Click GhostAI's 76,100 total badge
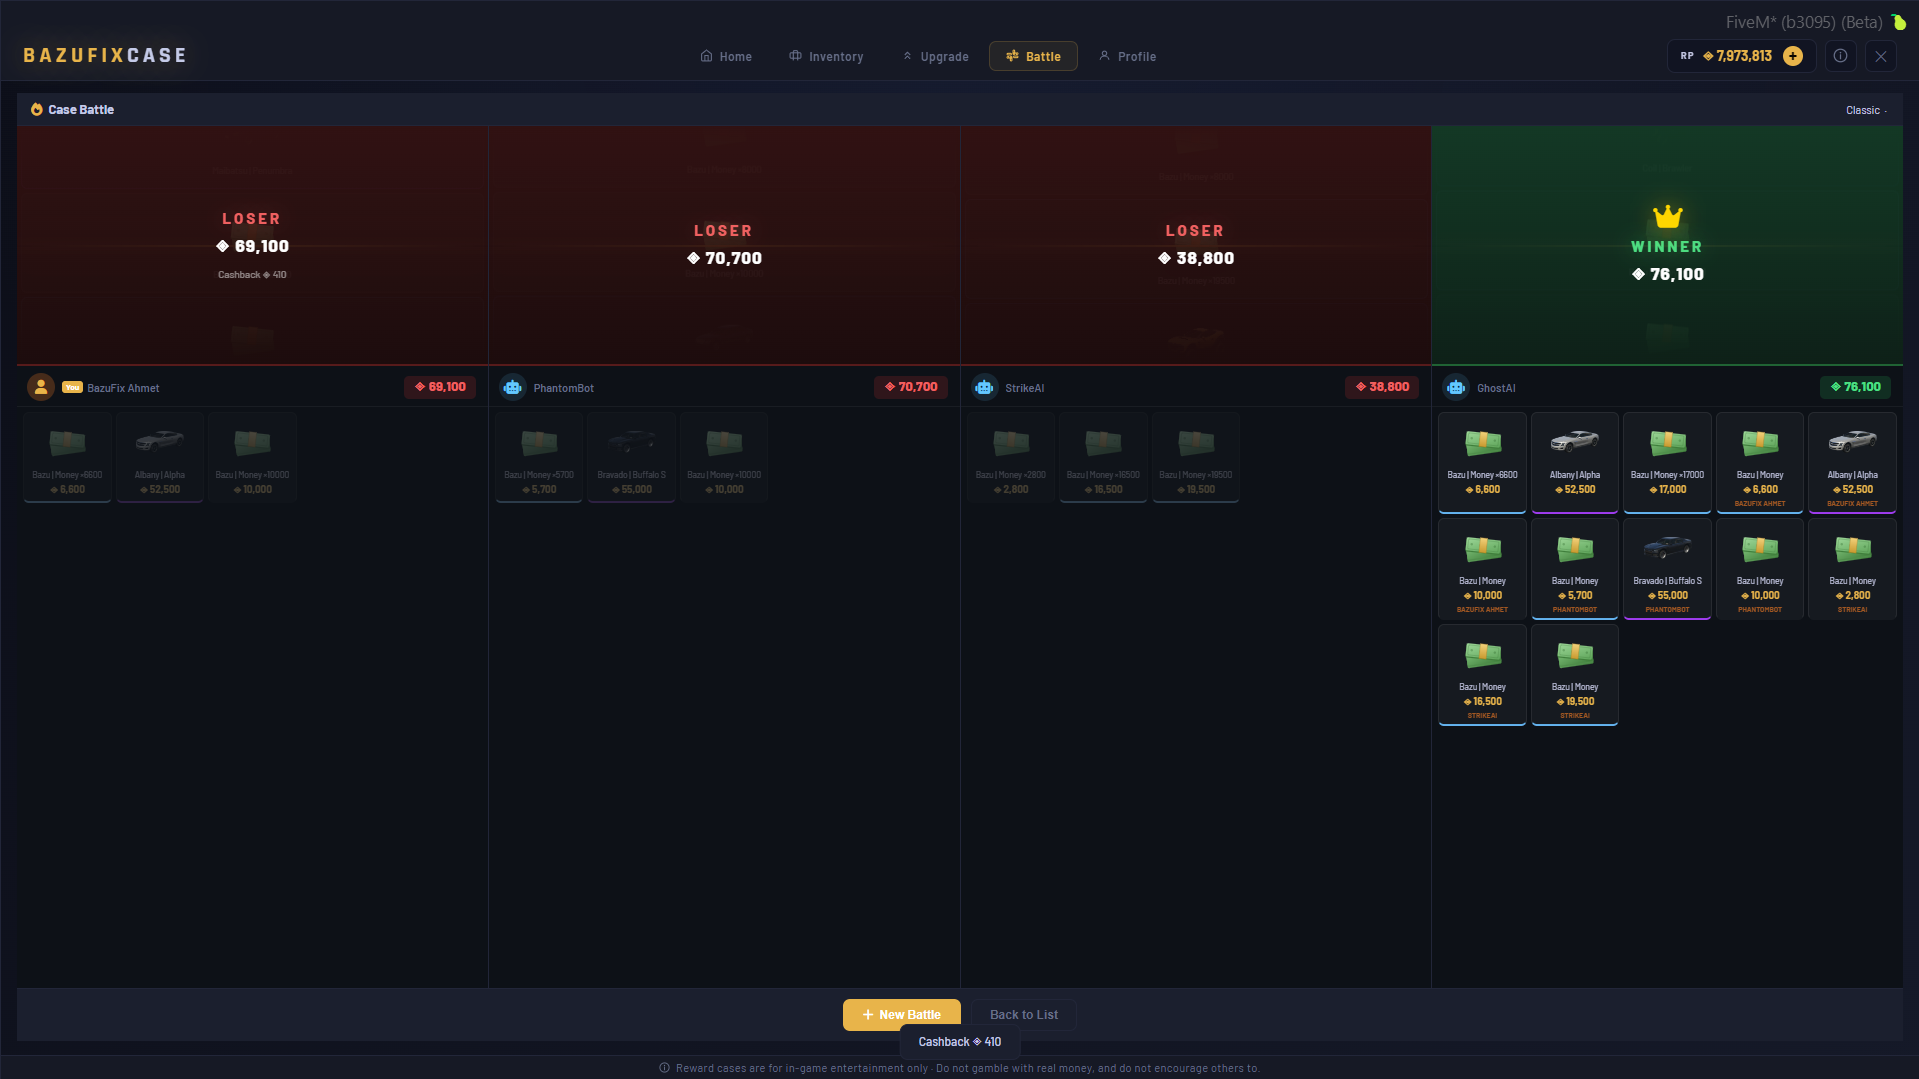The width and height of the screenshot is (1919, 1079). [1855, 387]
